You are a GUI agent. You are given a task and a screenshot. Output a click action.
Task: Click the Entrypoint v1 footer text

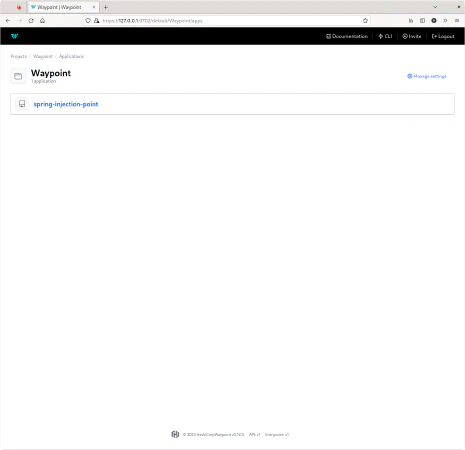pos(277,434)
